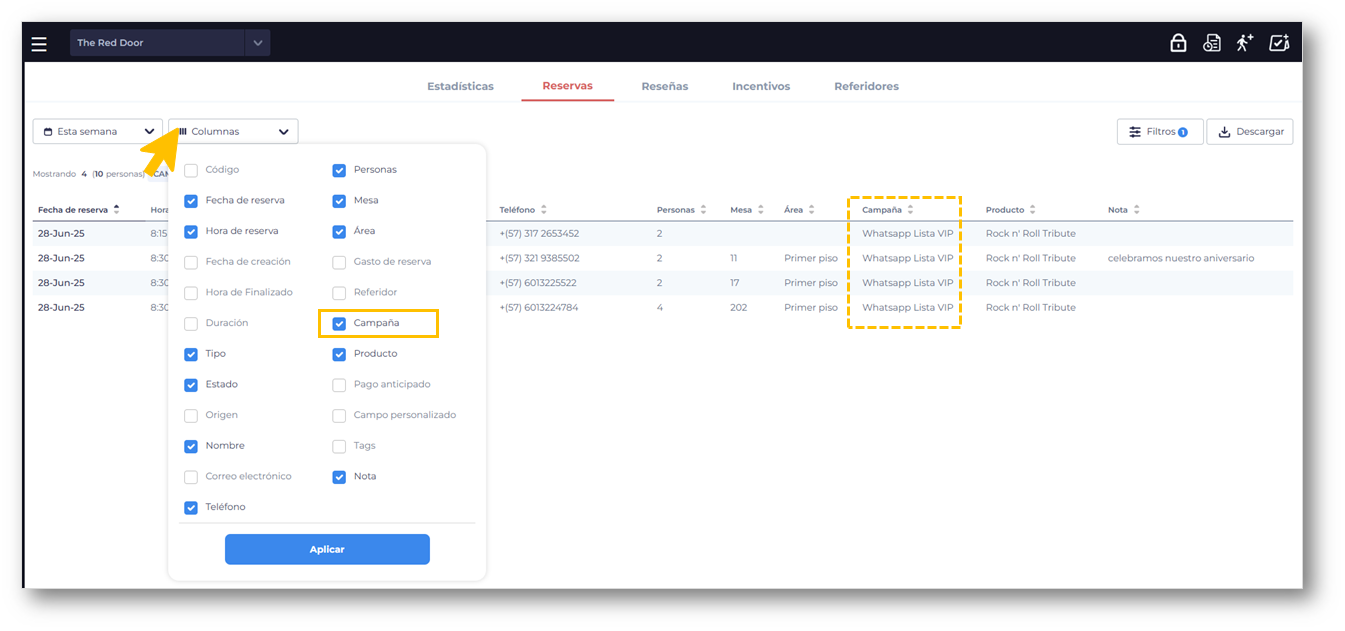The height and width of the screenshot is (631, 1345).
Task: Open the Esta semana date range dropdown
Action: pos(98,132)
